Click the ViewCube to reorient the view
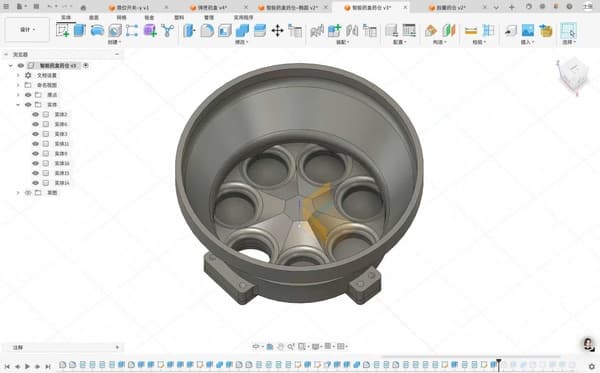The height and width of the screenshot is (373, 600). pos(573,73)
